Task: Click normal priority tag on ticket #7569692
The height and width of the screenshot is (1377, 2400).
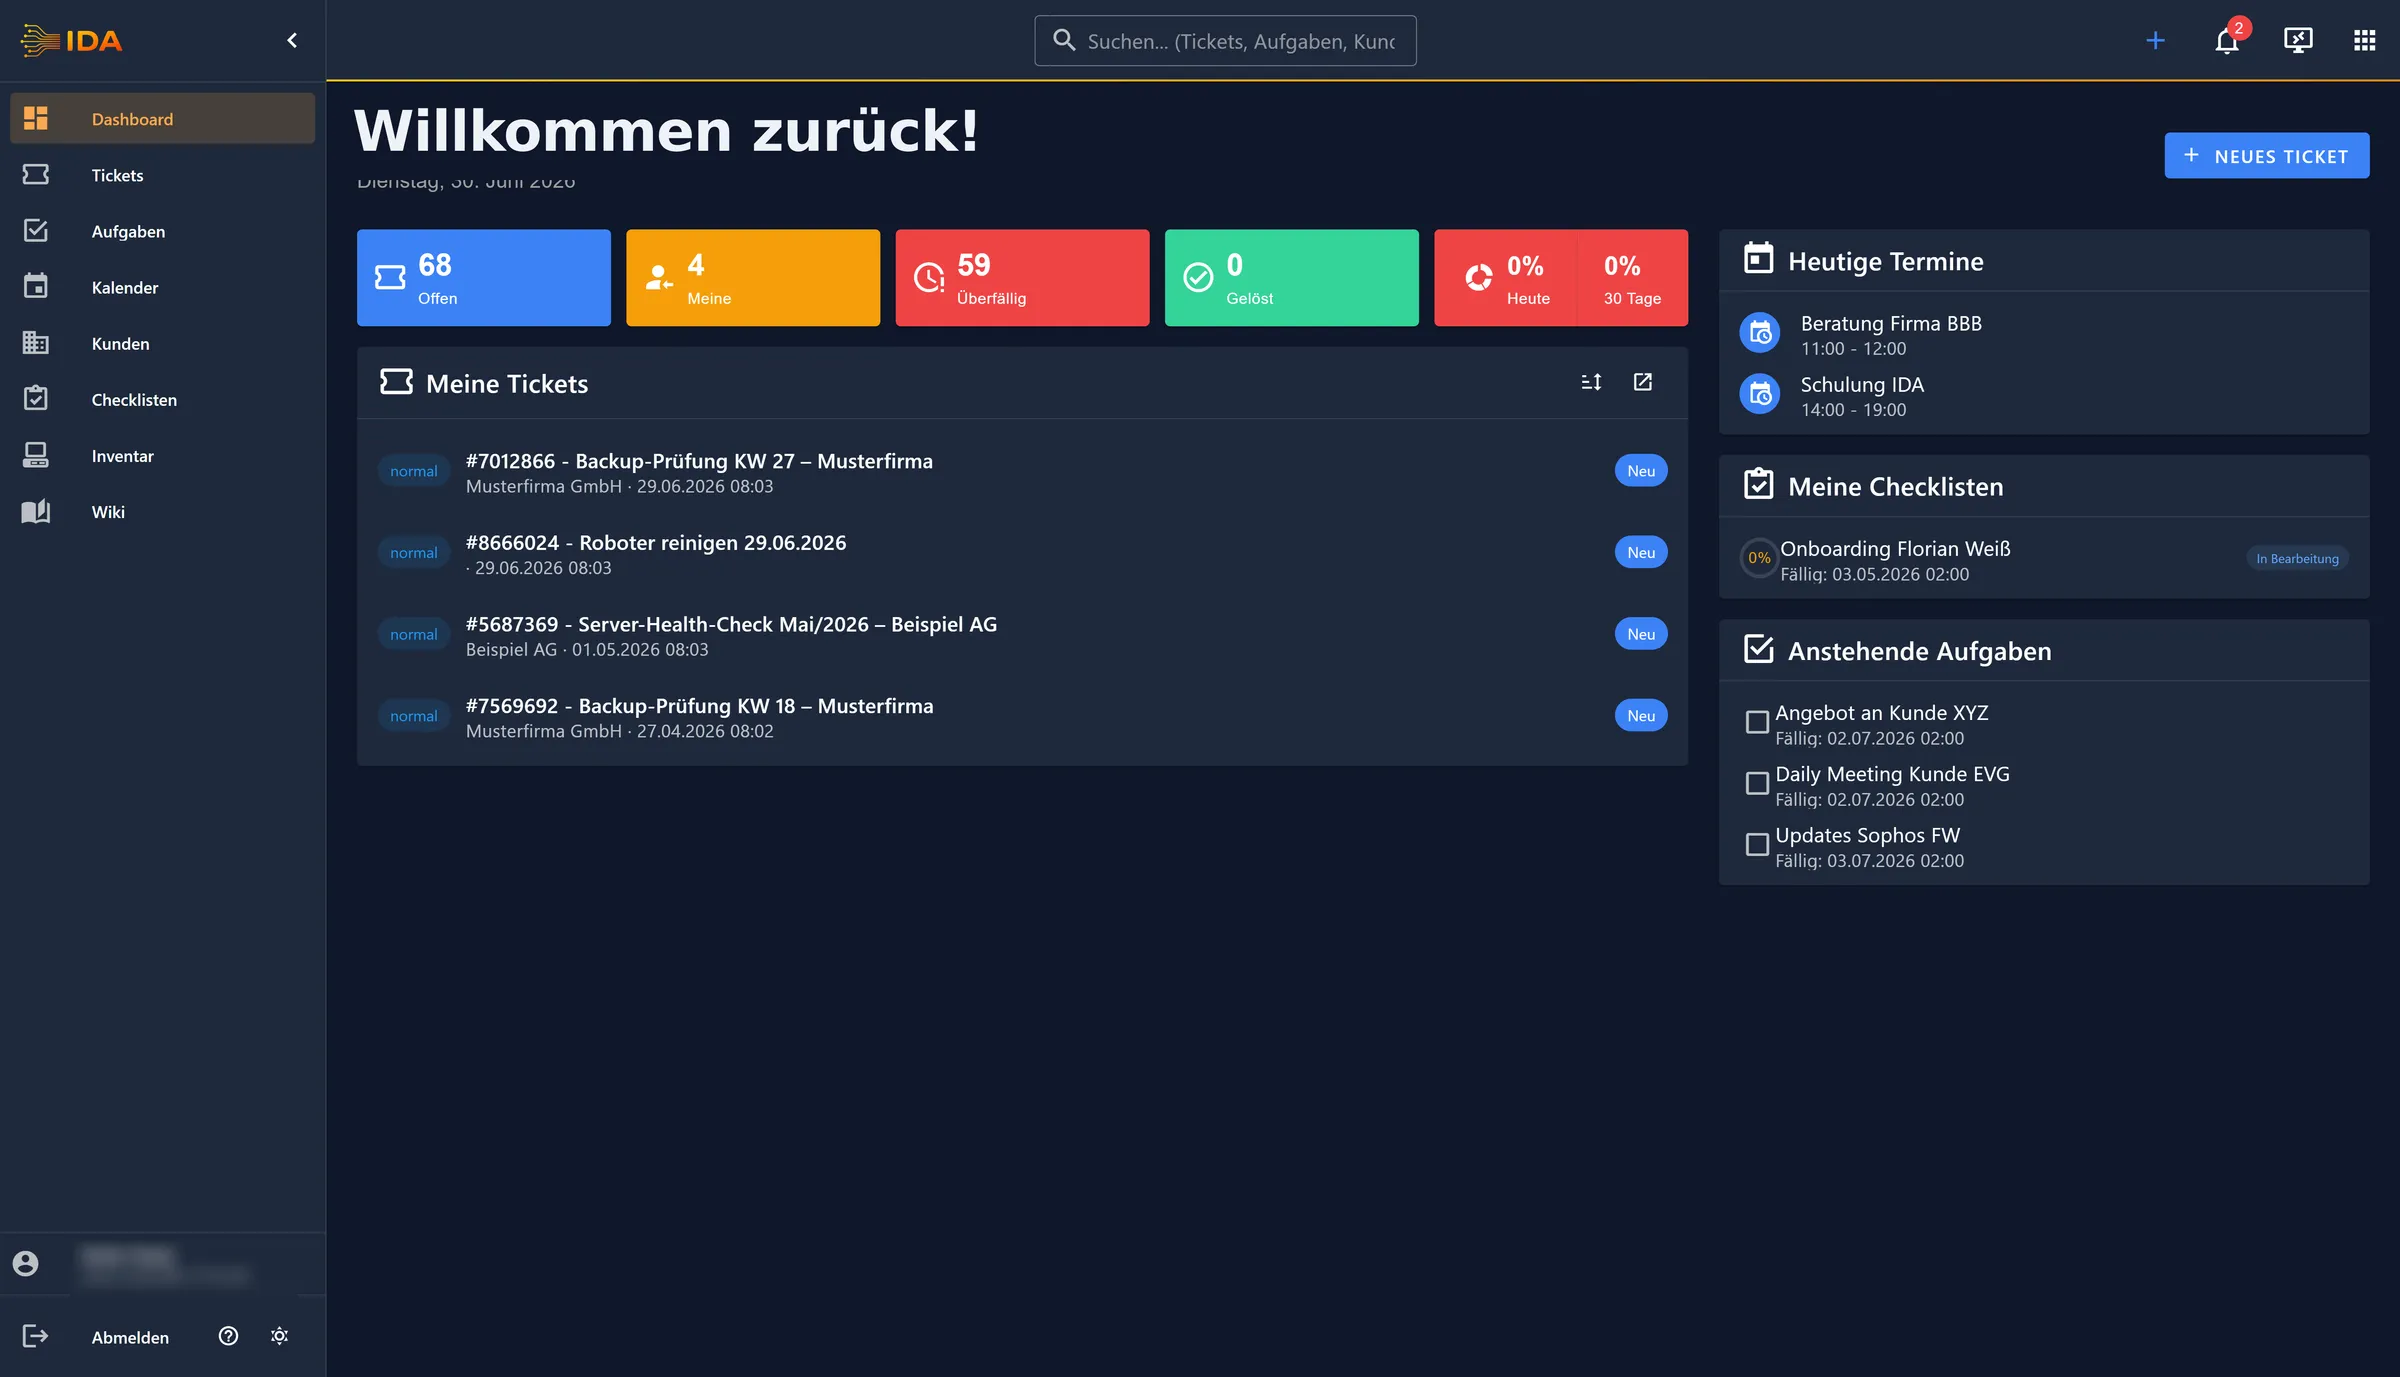Action: 414,716
